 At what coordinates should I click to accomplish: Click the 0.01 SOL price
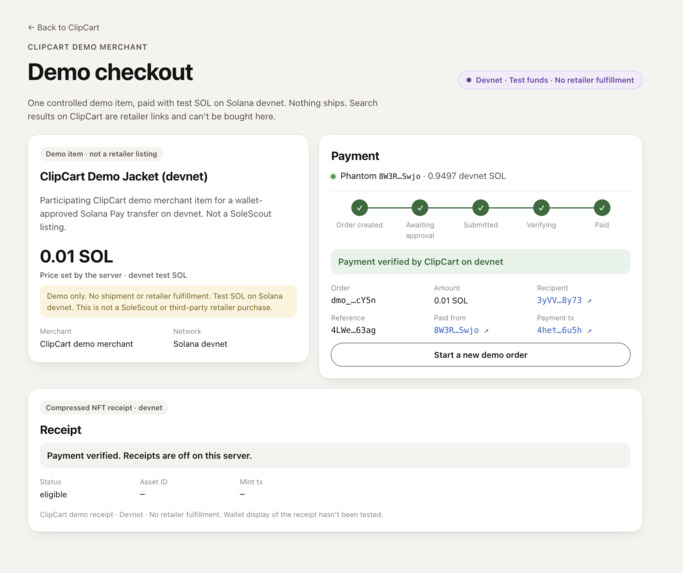(76, 256)
